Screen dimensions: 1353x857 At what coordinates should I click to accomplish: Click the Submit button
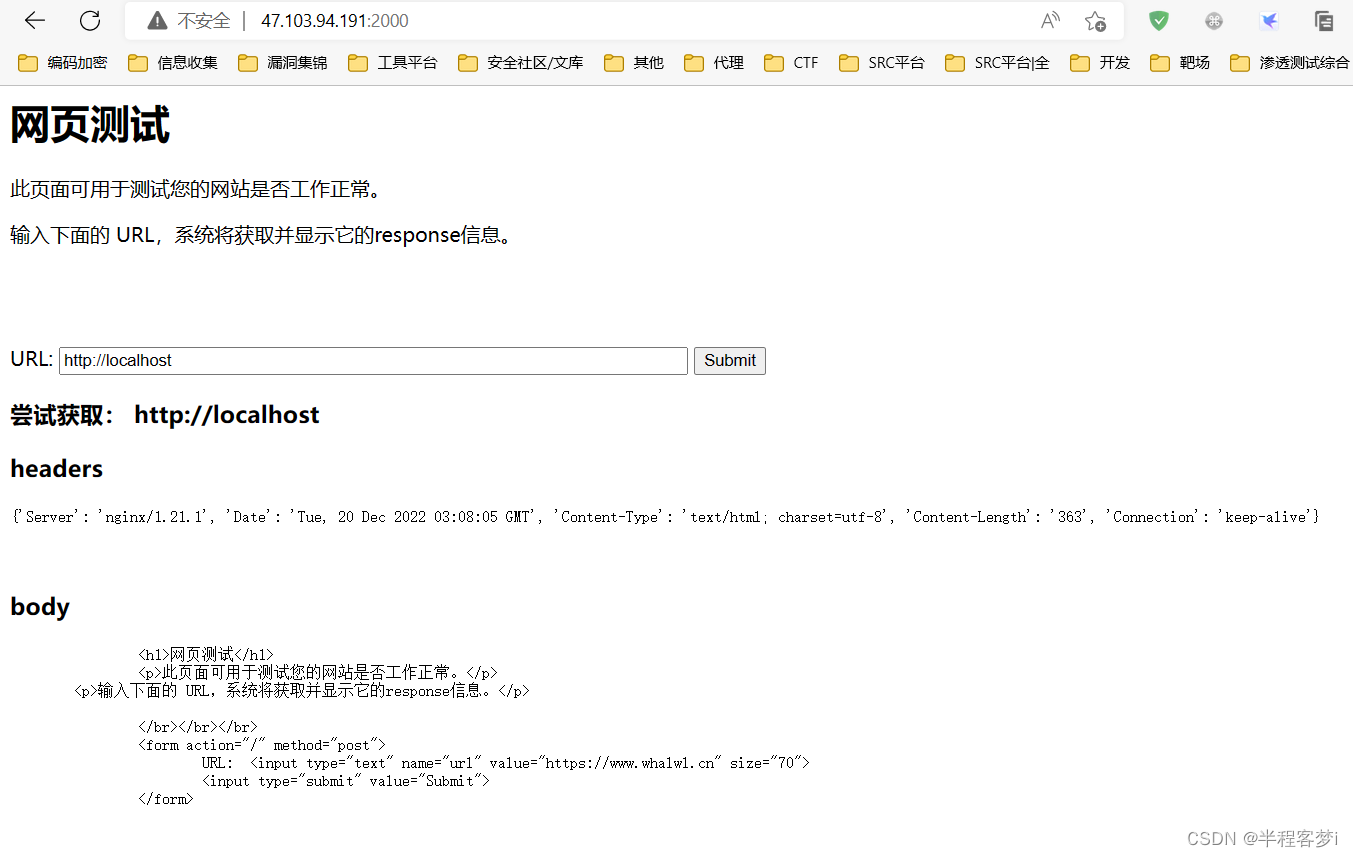click(x=730, y=361)
